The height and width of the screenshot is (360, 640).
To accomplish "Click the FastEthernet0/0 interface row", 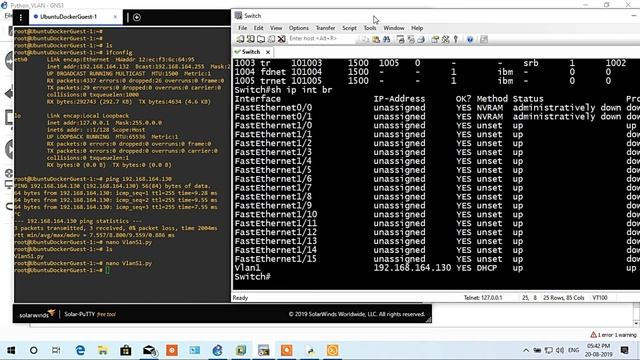I will point(437,108).
